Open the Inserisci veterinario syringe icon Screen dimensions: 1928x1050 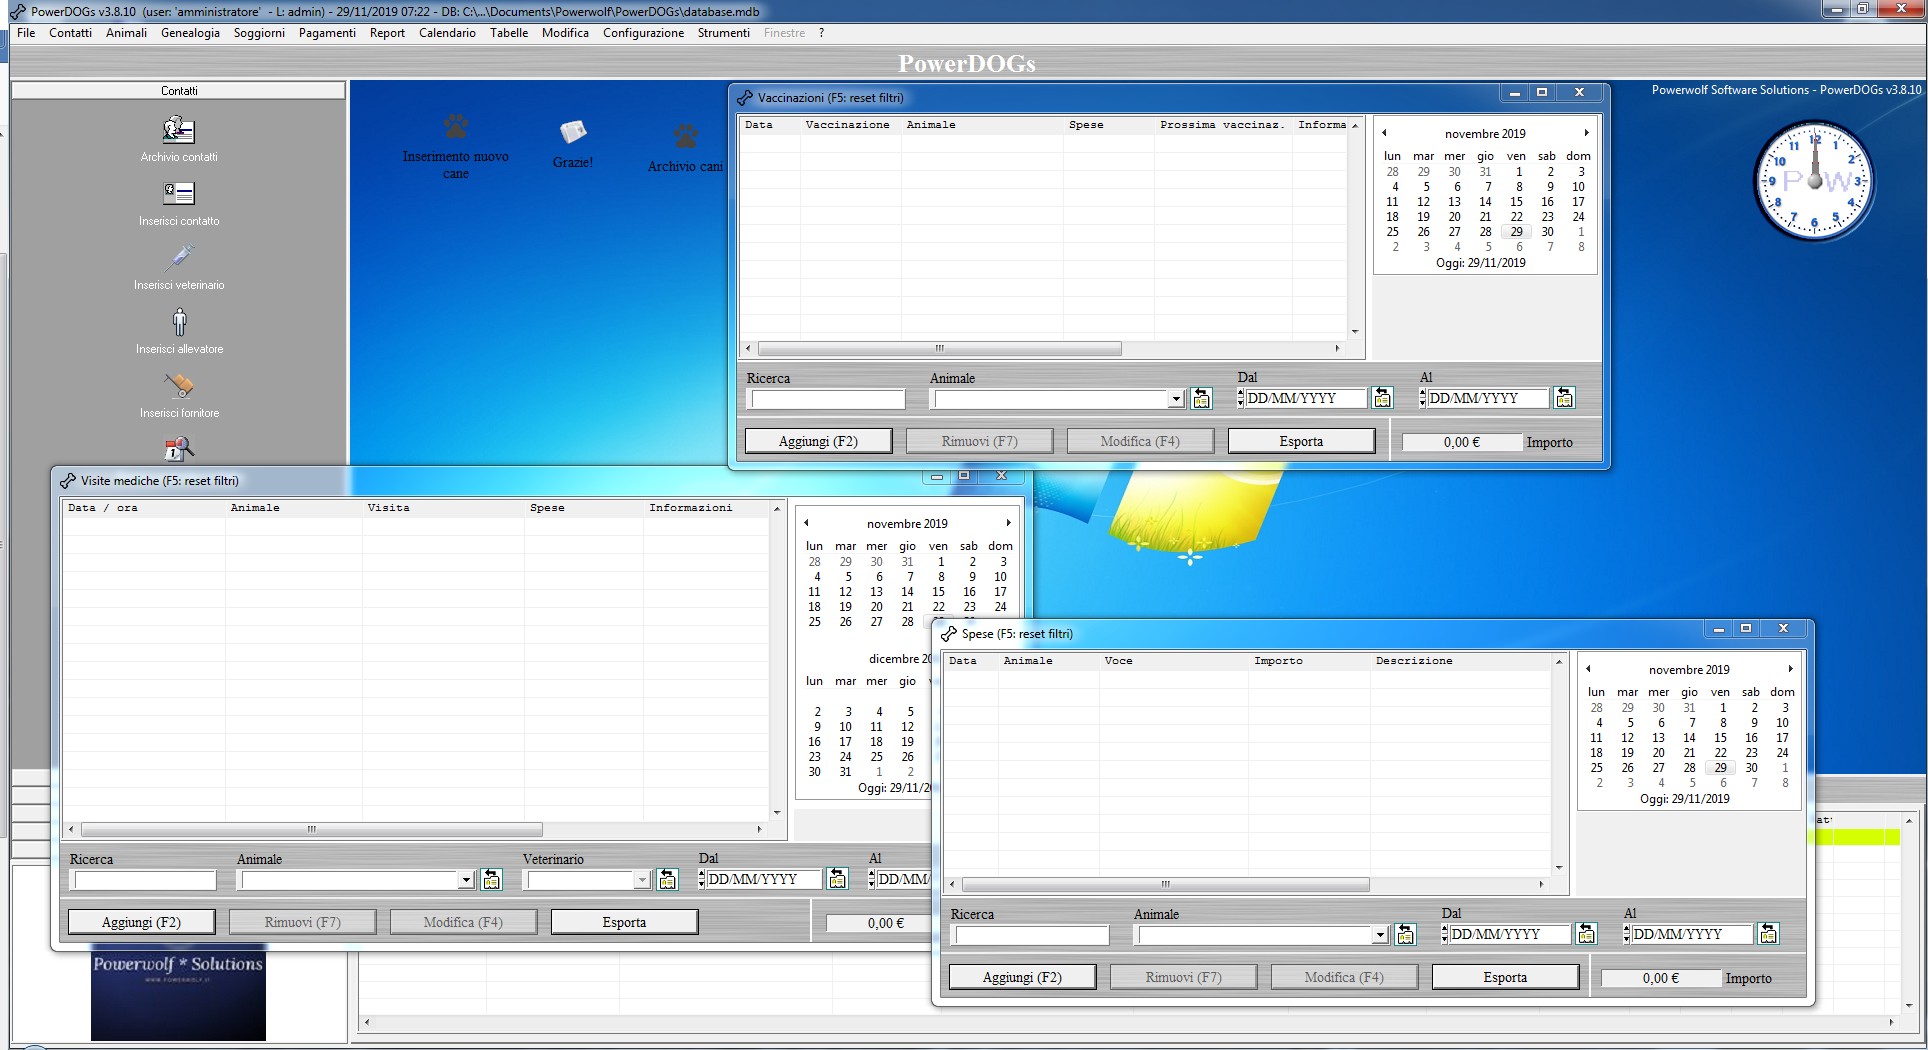[179, 258]
